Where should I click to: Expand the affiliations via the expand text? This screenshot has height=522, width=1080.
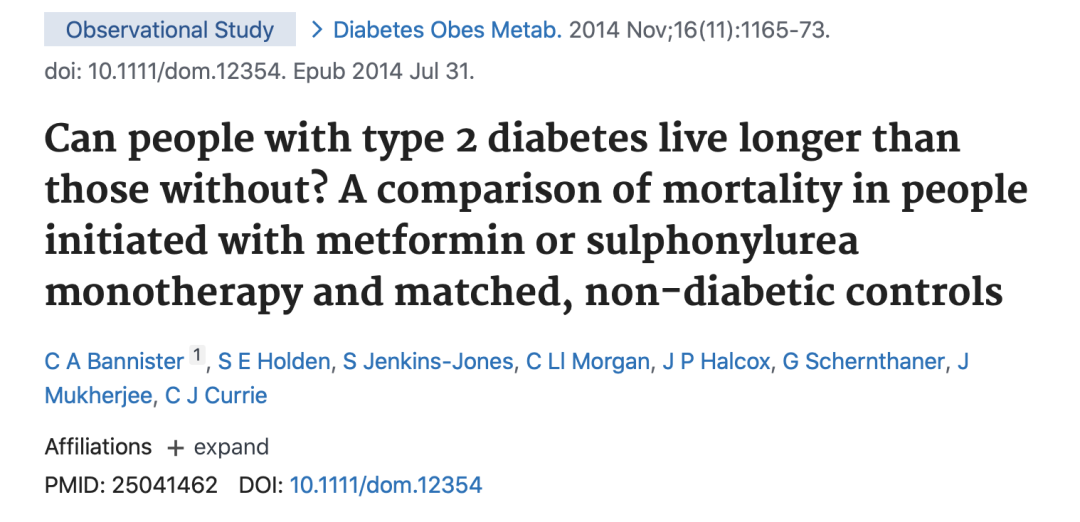tap(231, 447)
